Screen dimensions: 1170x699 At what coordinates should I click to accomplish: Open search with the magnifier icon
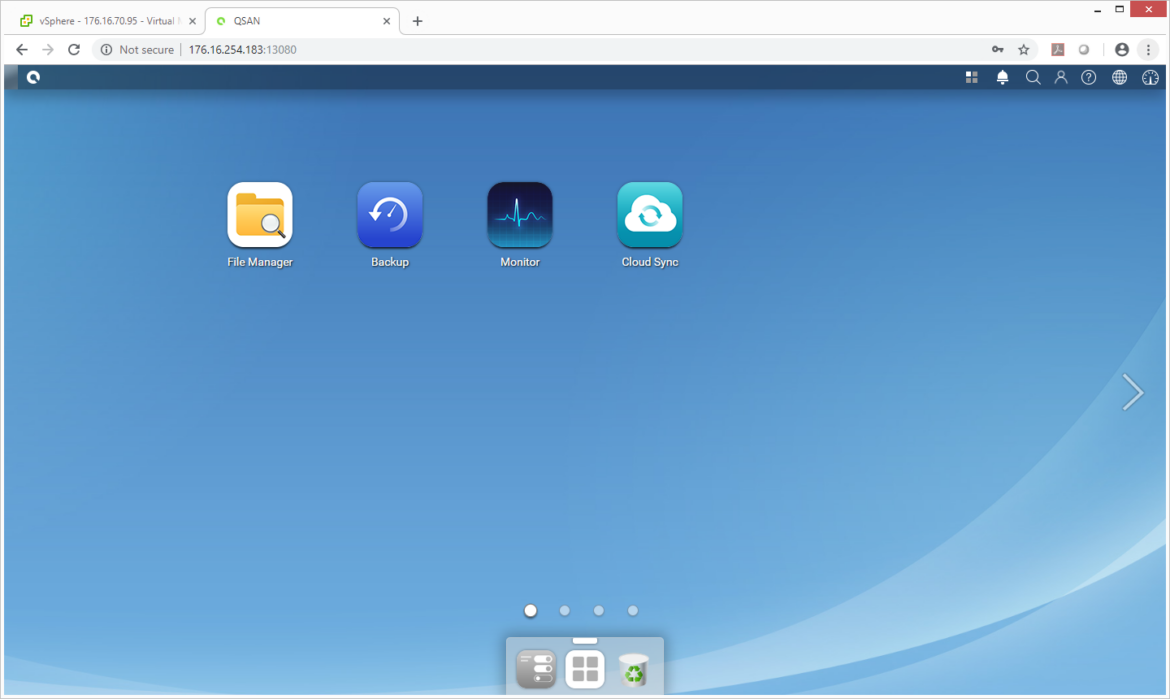(x=1033, y=77)
